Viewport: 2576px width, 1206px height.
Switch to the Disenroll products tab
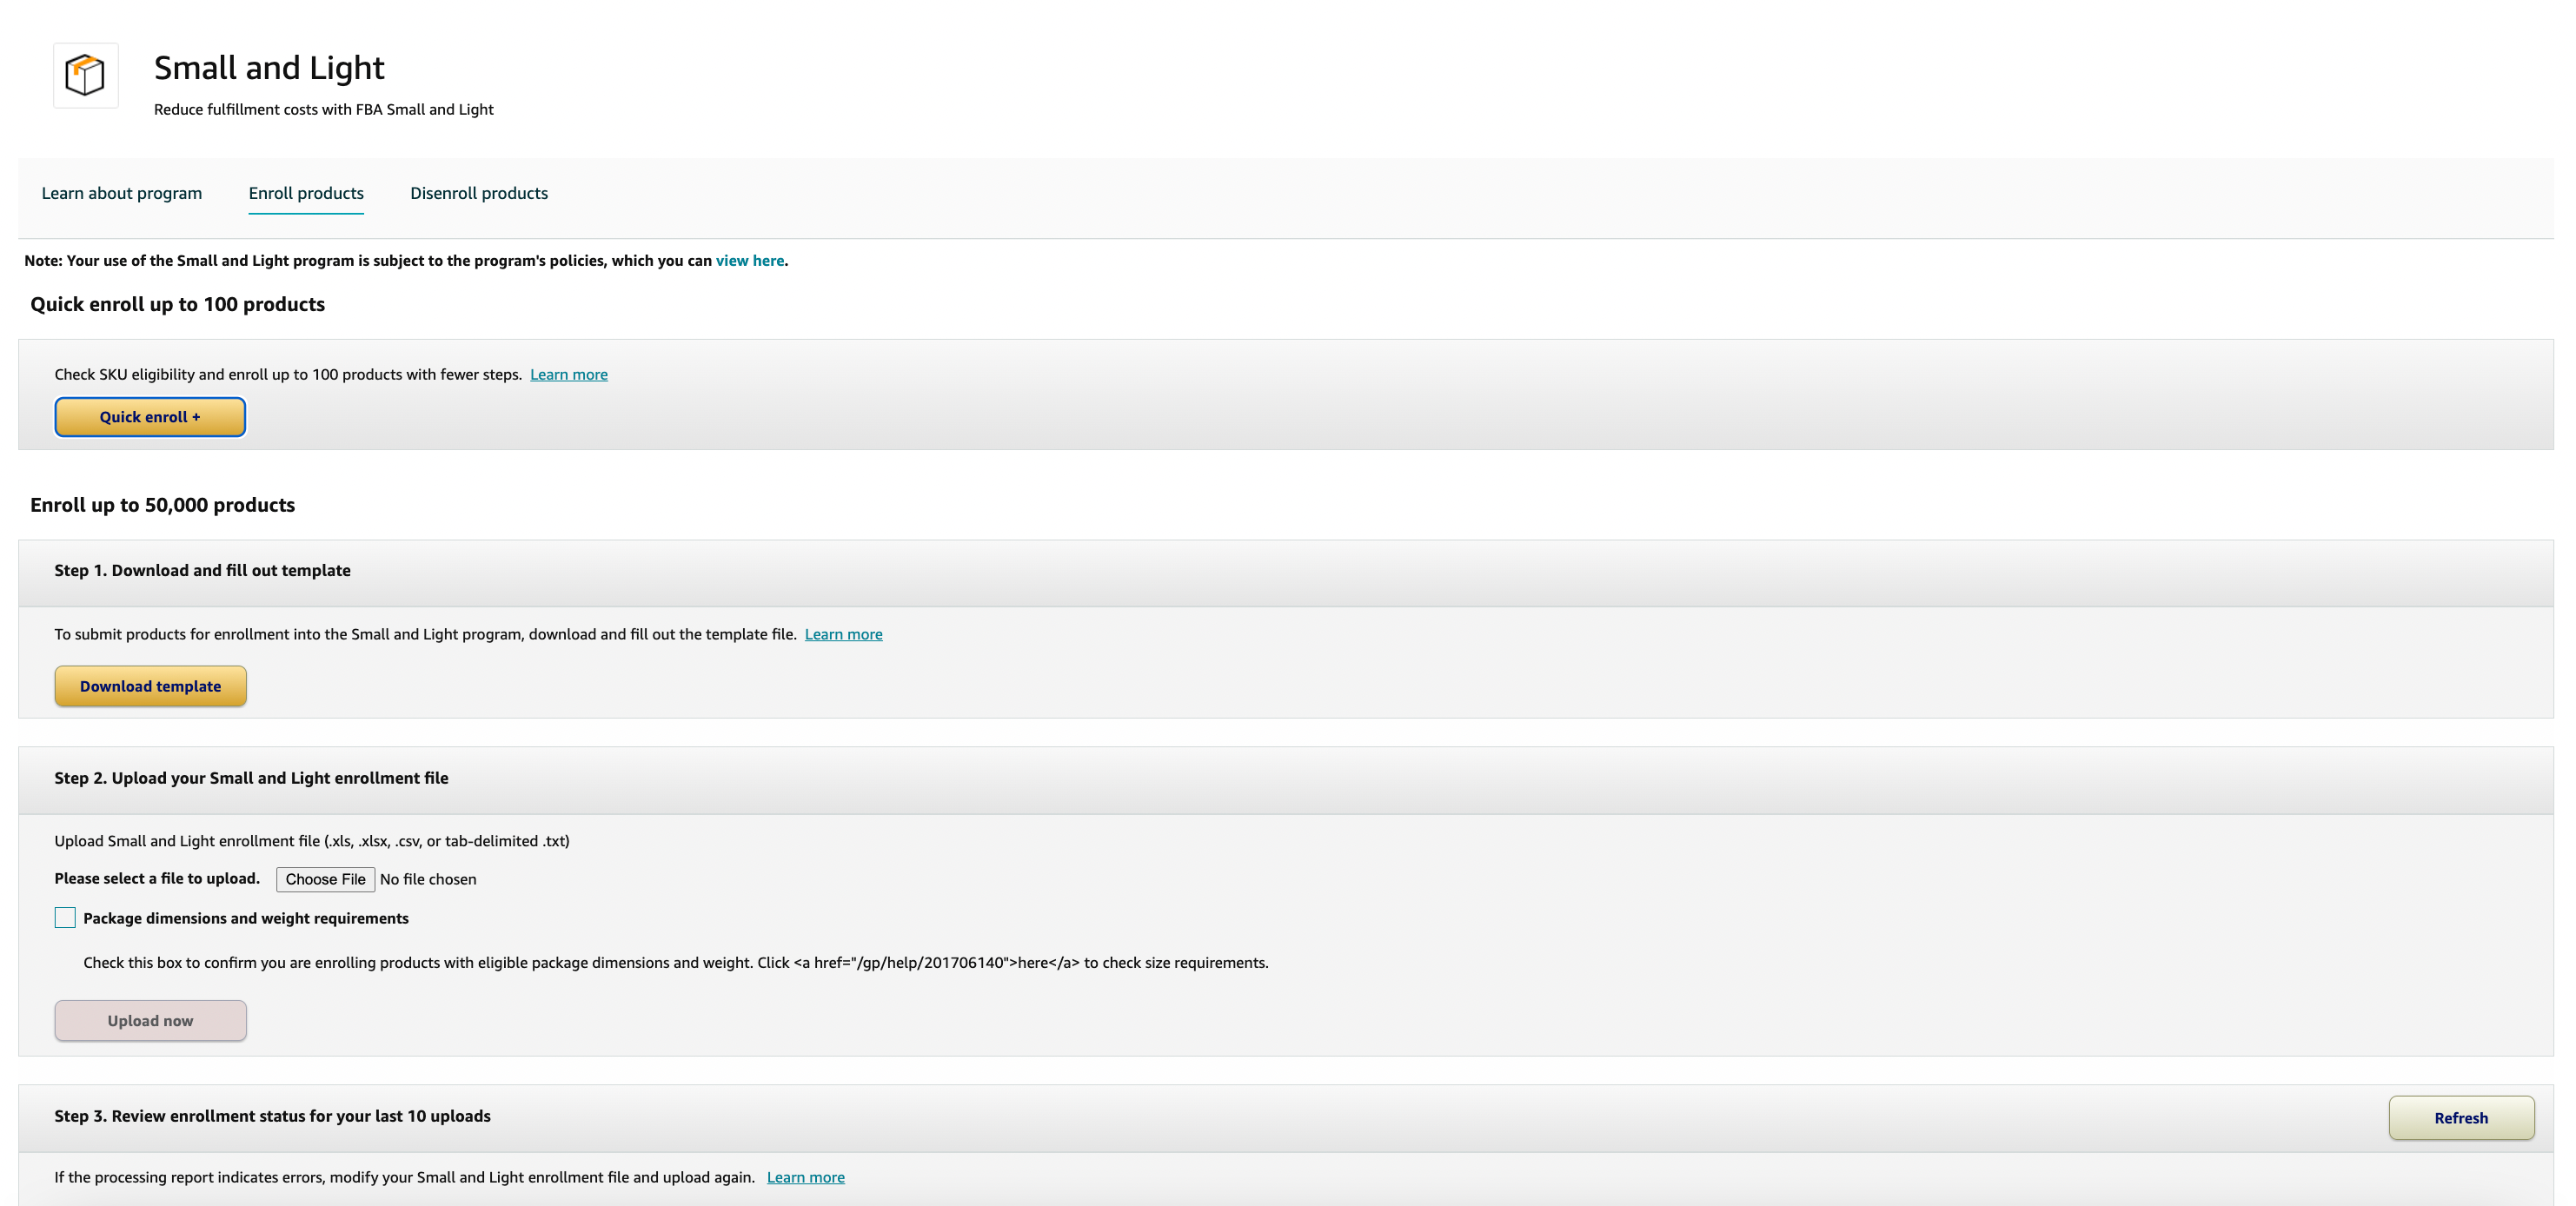479,193
